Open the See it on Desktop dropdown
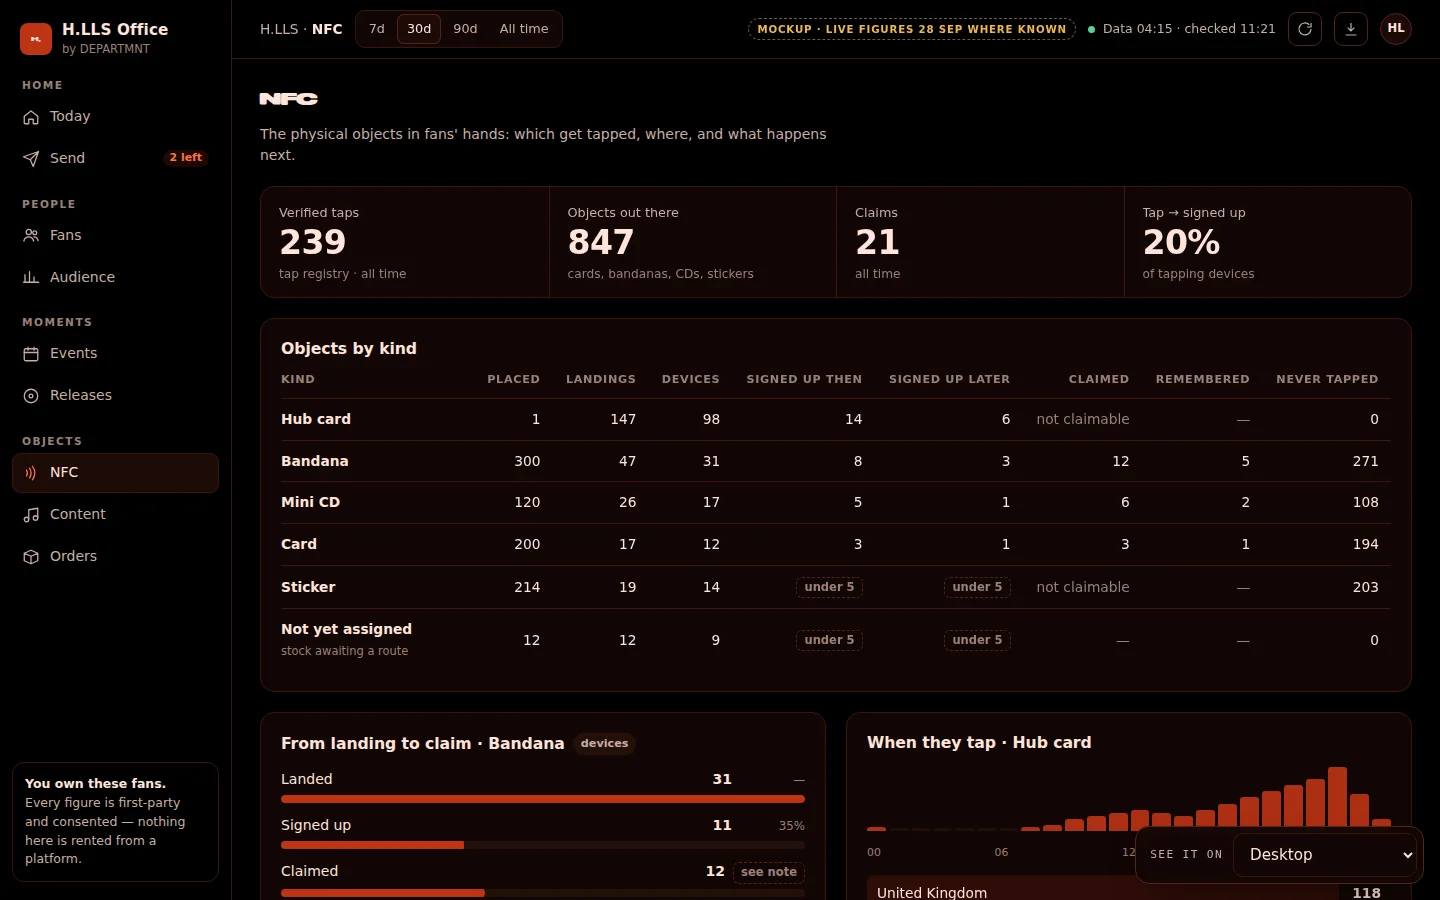The image size is (1440, 900). (x=1325, y=855)
